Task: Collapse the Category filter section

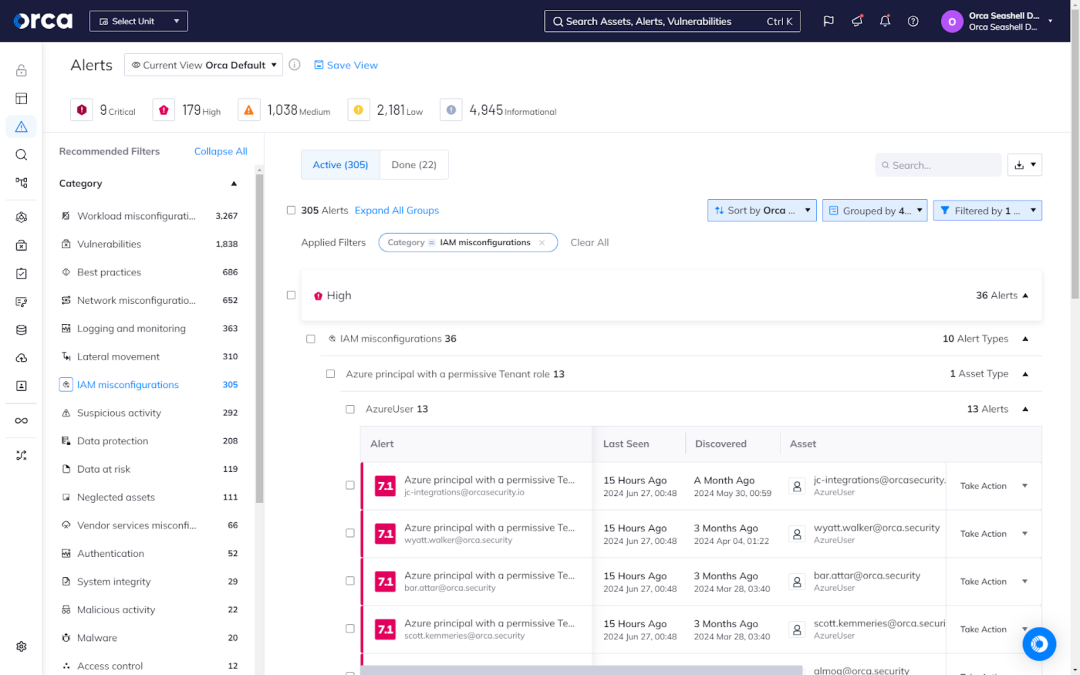Action: tap(233, 184)
